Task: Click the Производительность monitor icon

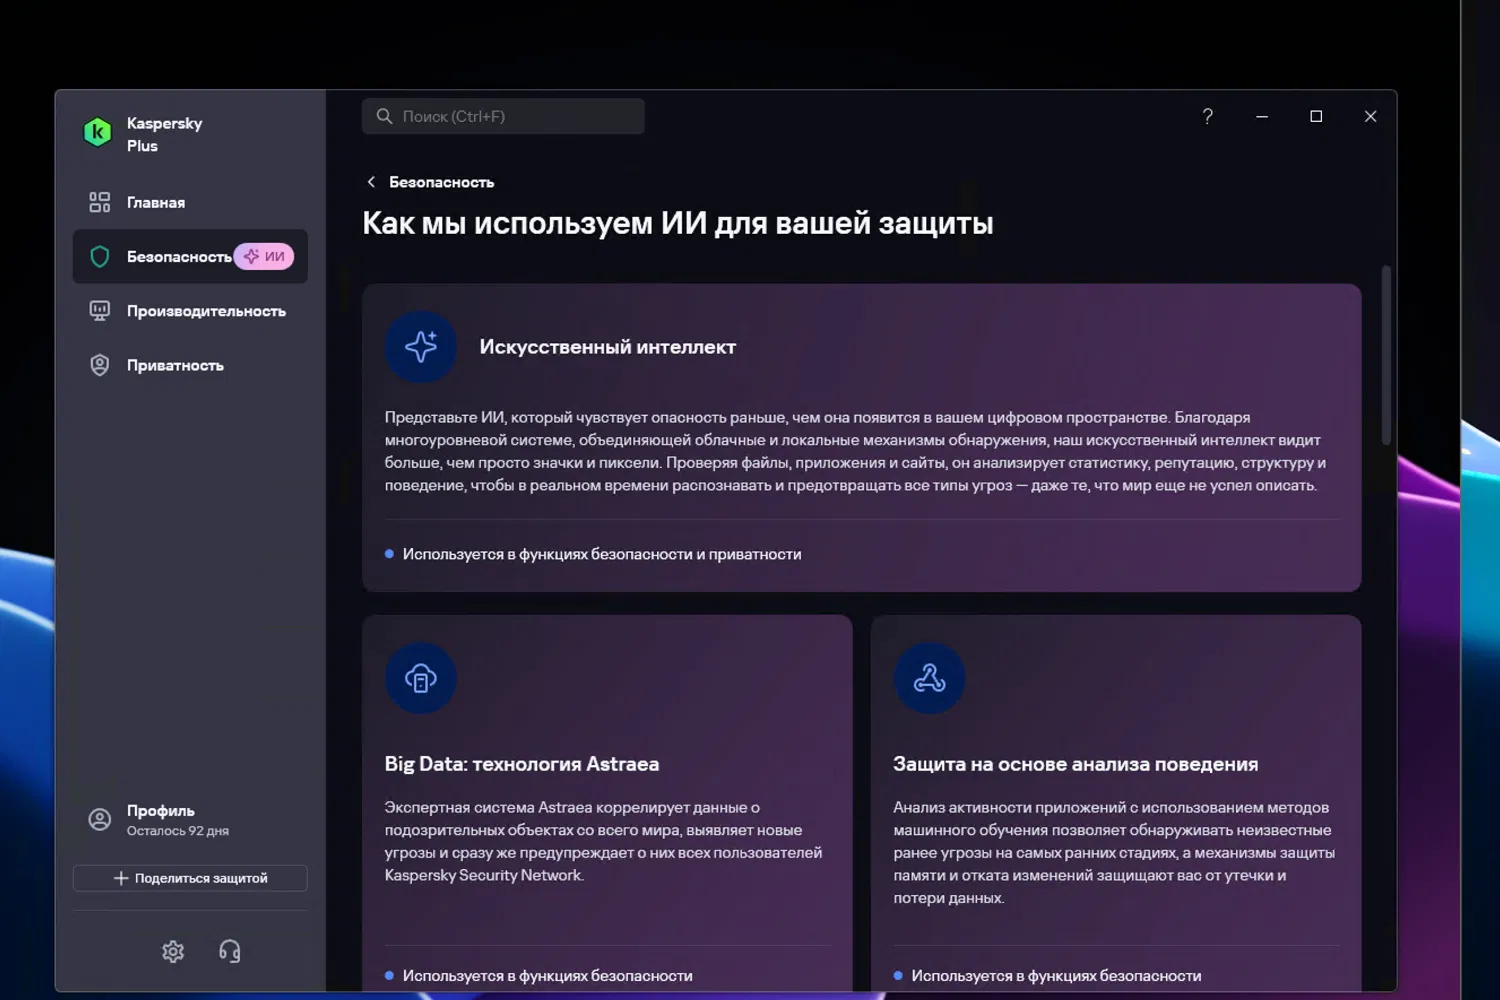Action: (x=100, y=311)
